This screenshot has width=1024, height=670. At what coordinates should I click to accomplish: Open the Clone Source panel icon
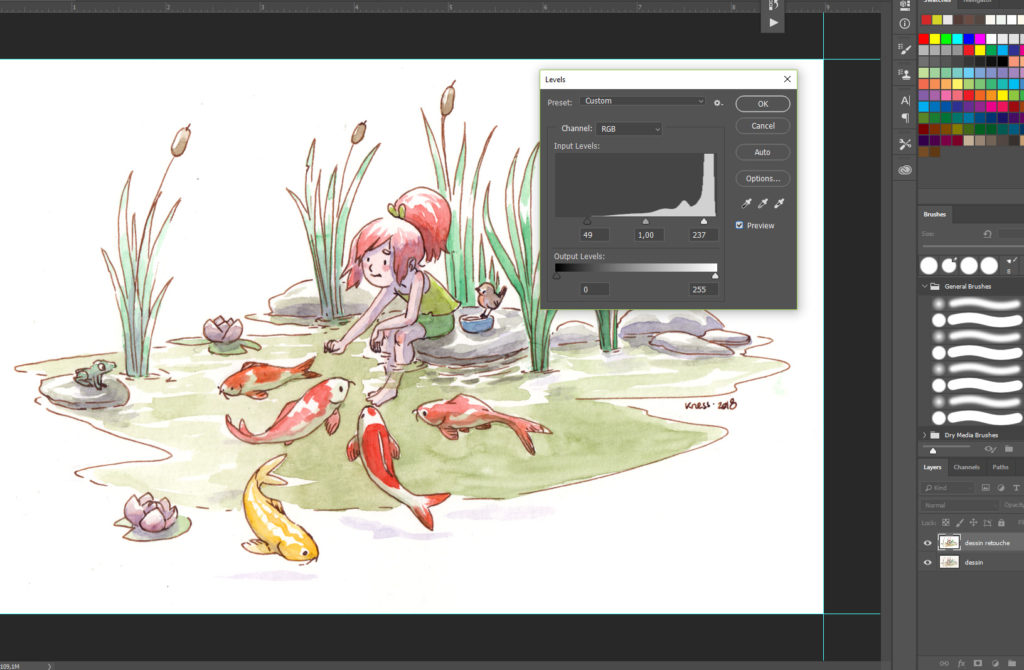point(905,74)
